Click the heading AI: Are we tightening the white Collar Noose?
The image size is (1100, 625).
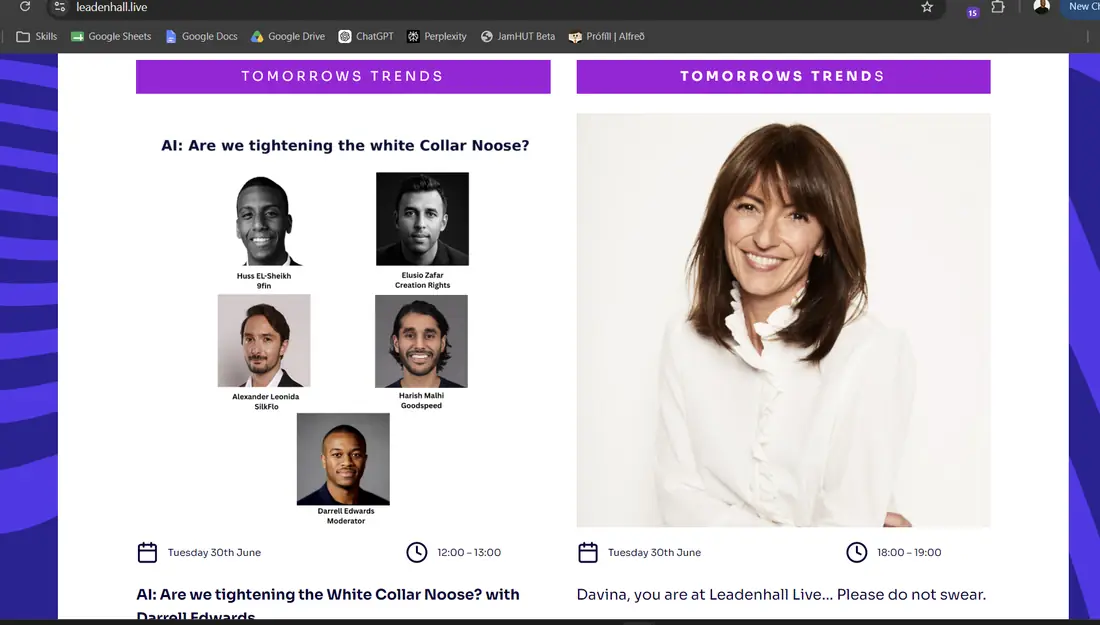(x=345, y=145)
